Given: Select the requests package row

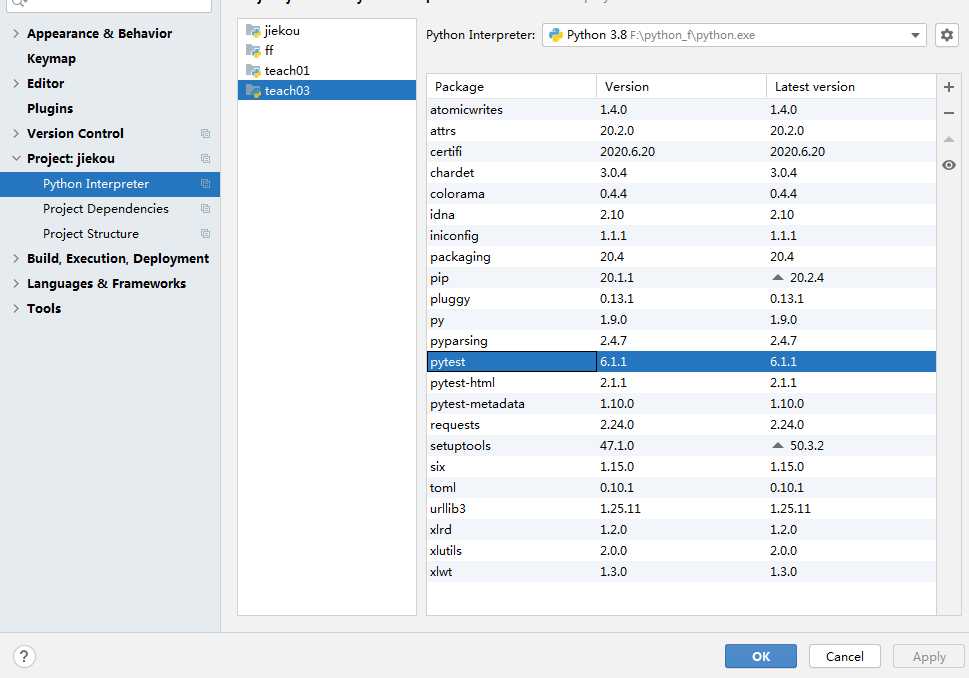Looking at the screenshot, I should tap(681, 425).
